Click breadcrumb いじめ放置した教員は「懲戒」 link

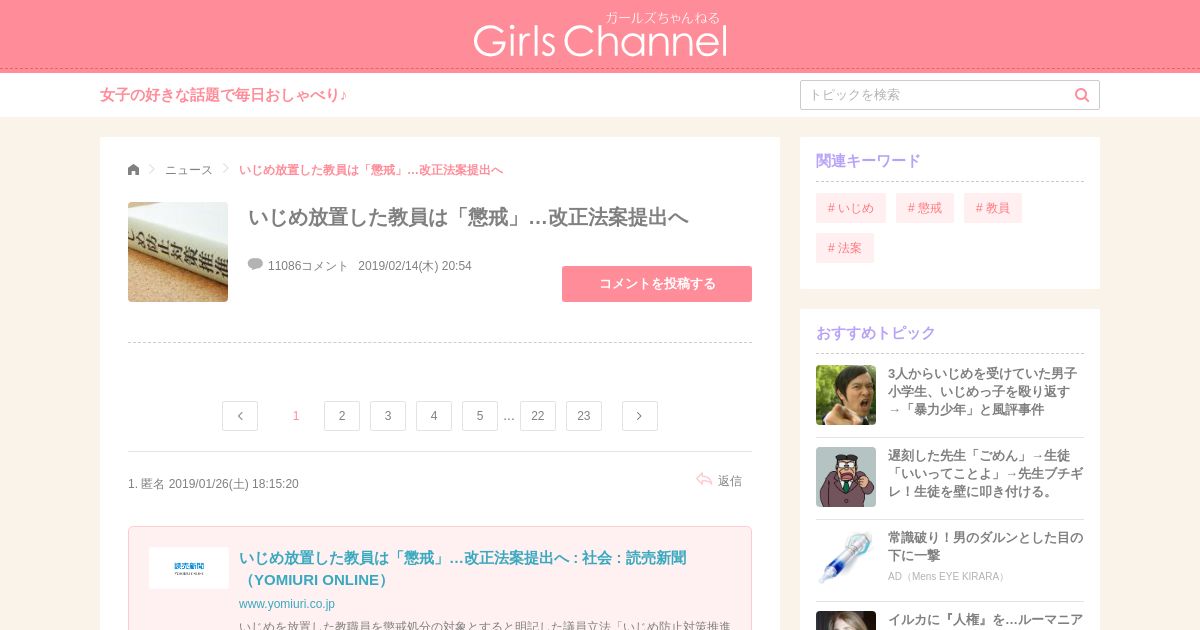click(371, 170)
